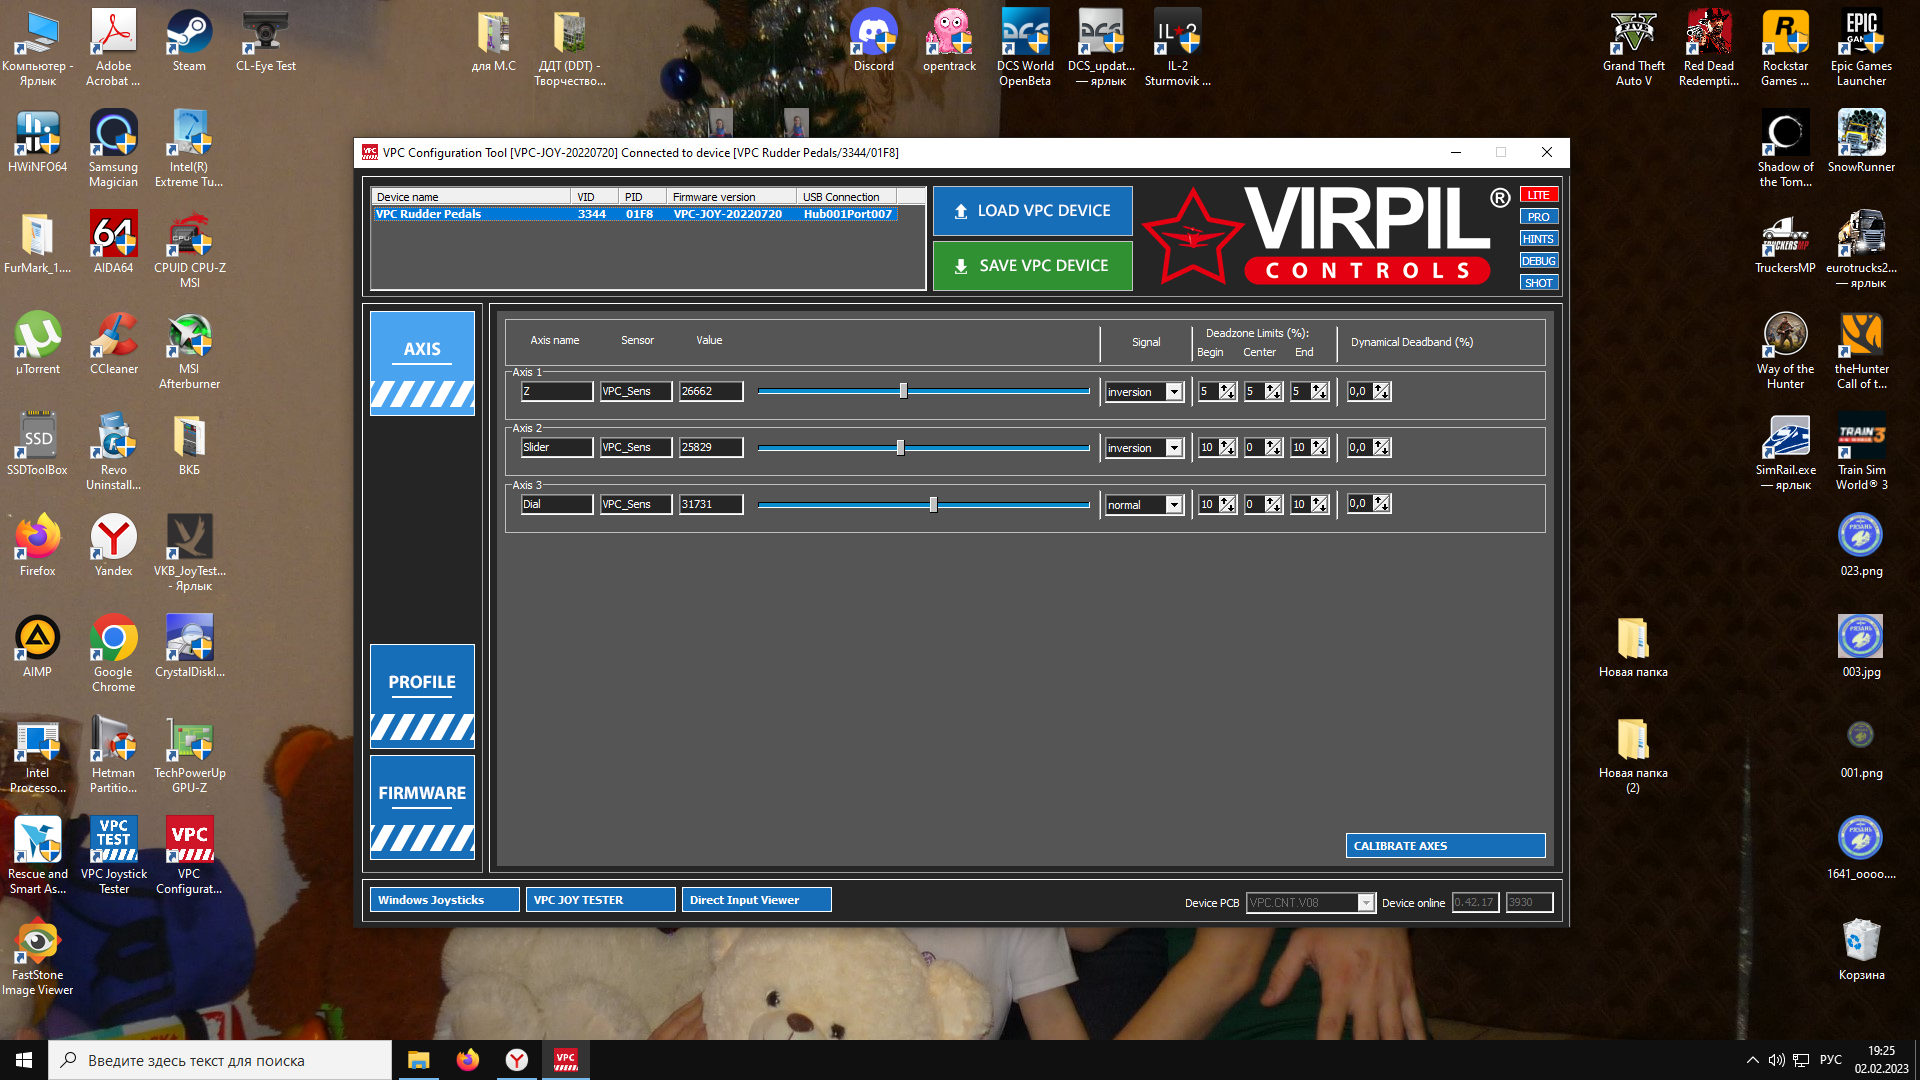Open File Explorer from the taskbar
This screenshot has height=1080, width=1920.
pos(418,1060)
